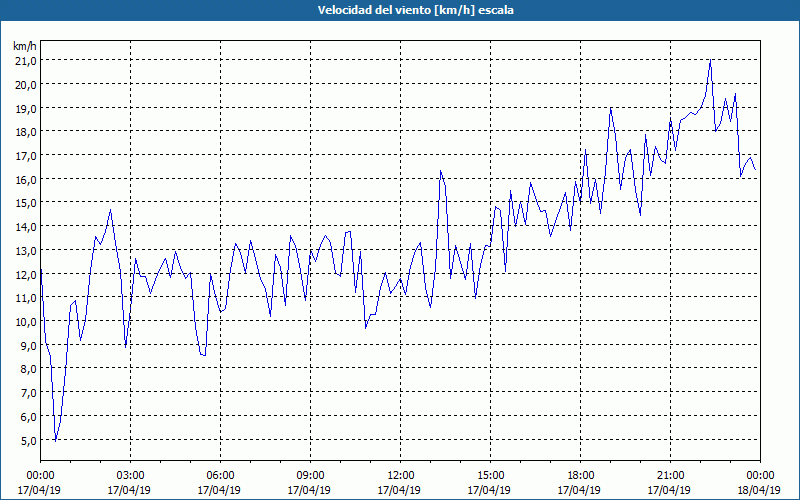Click the 21:00 time axis label
The image size is (800, 500).
[670, 476]
